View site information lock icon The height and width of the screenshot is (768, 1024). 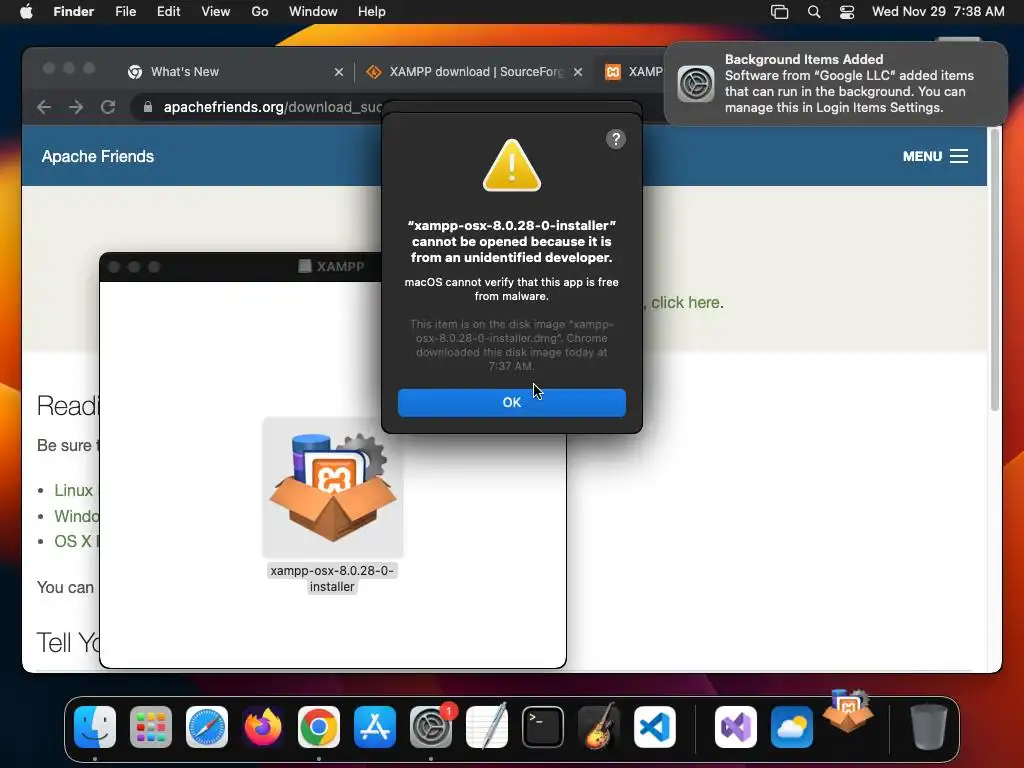tap(148, 107)
